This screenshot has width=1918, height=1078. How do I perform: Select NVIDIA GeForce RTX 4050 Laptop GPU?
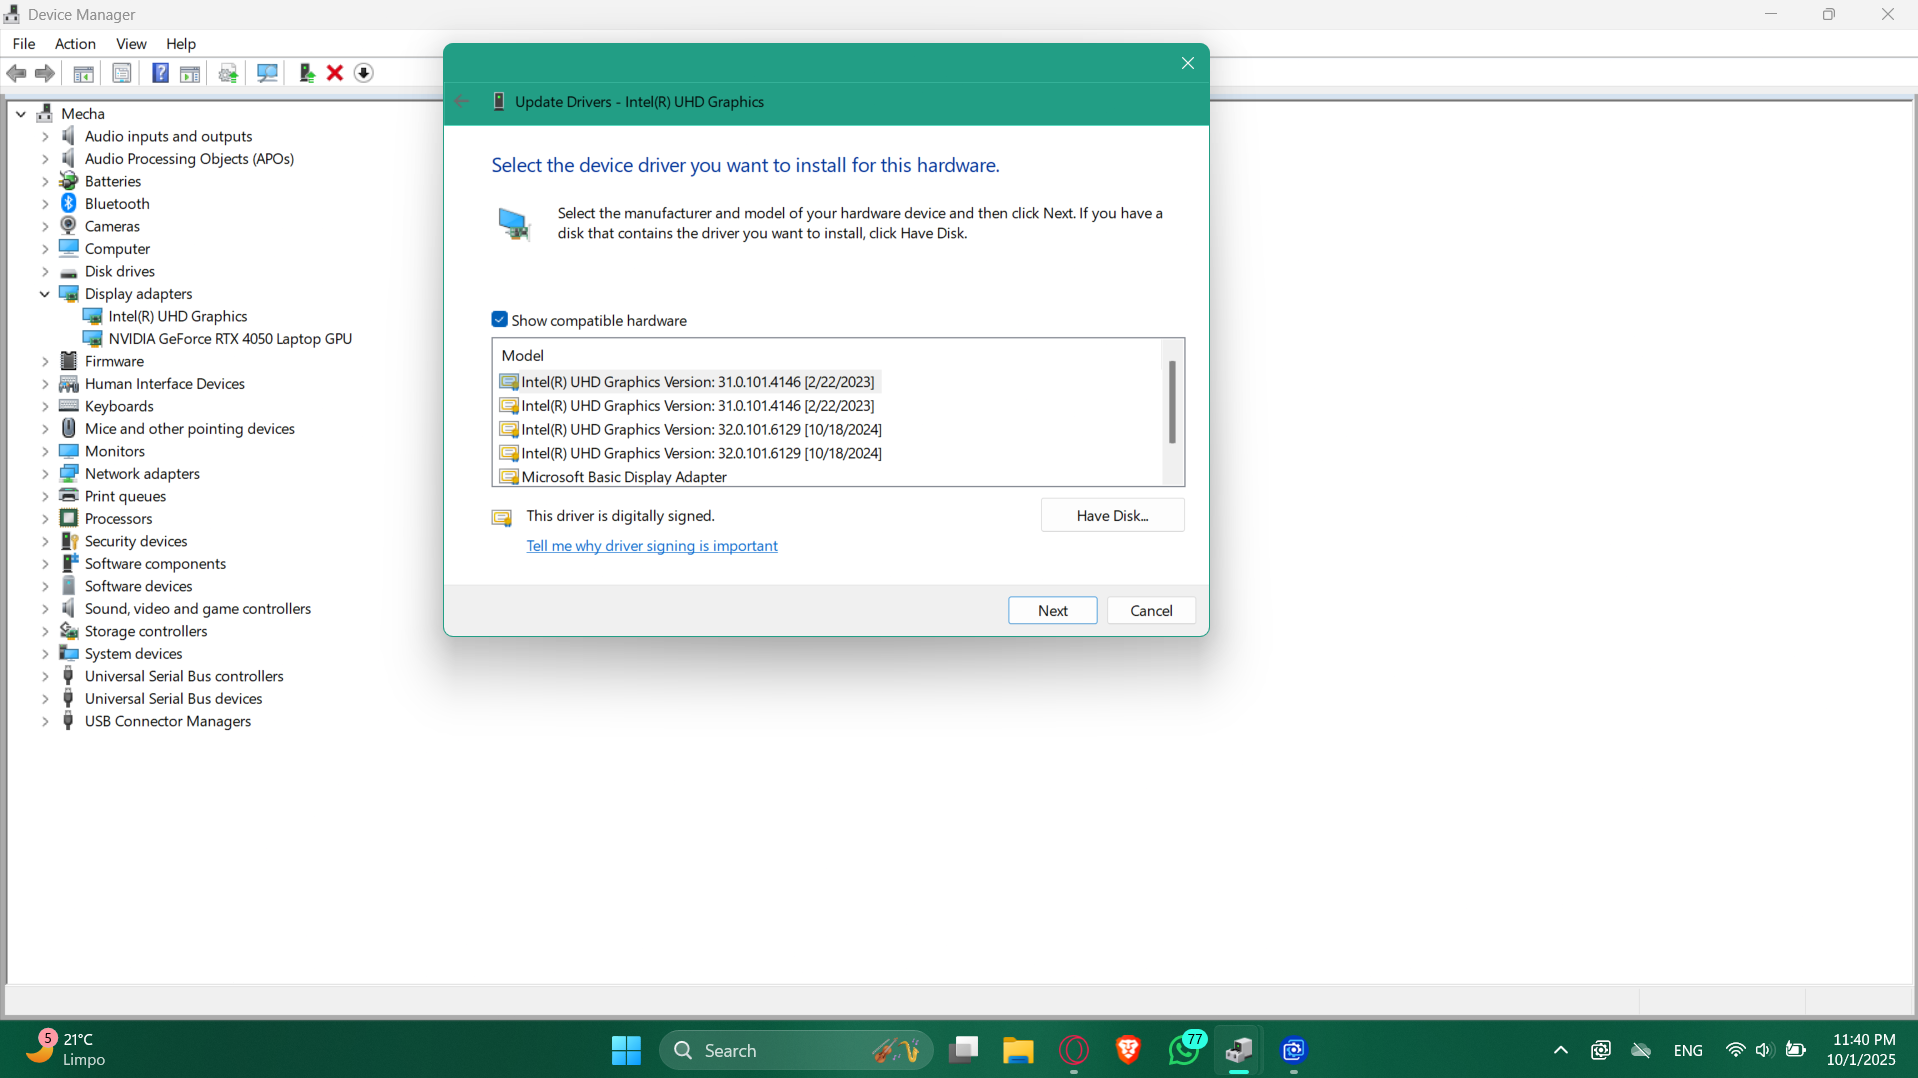(230, 339)
